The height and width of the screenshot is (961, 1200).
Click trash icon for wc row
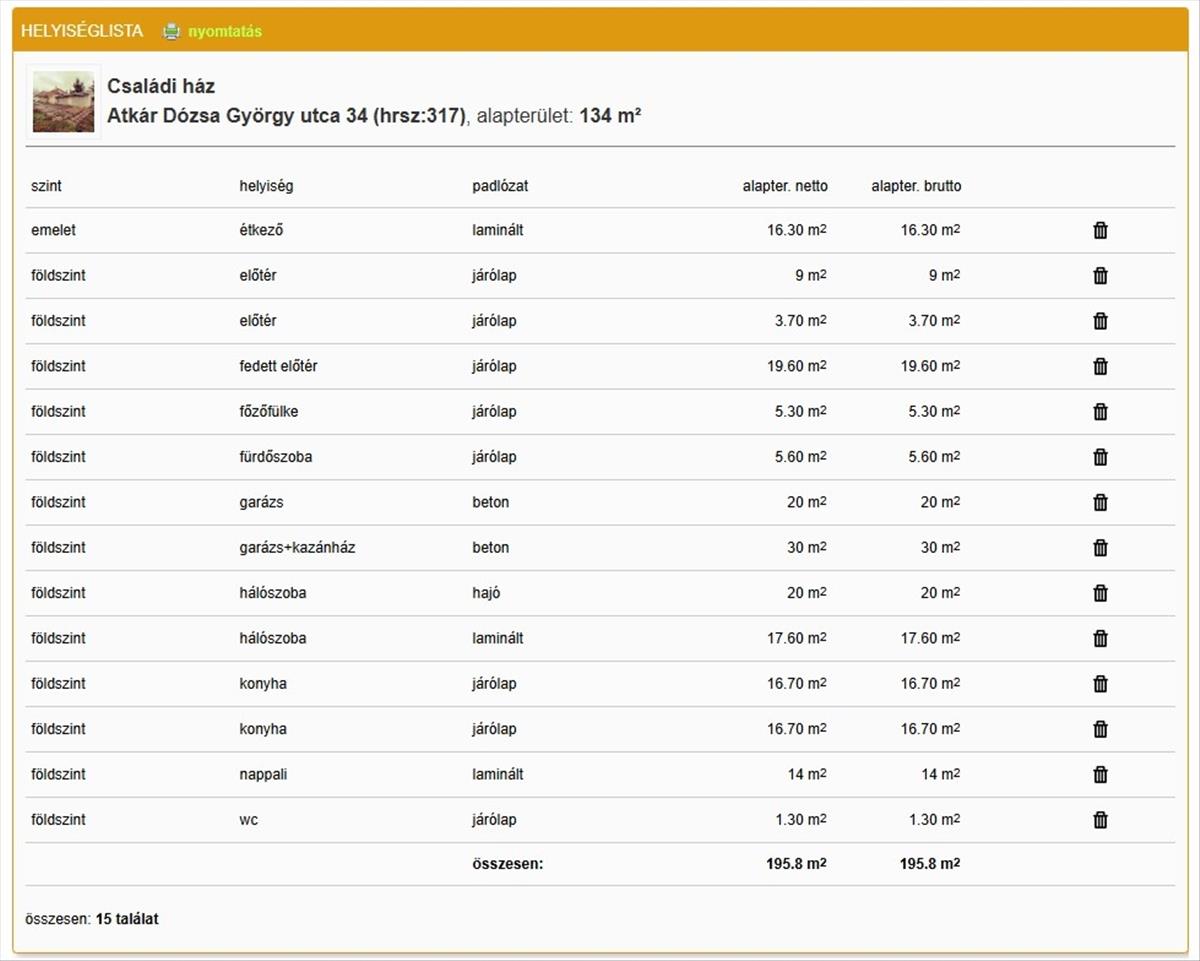pos(1100,820)
